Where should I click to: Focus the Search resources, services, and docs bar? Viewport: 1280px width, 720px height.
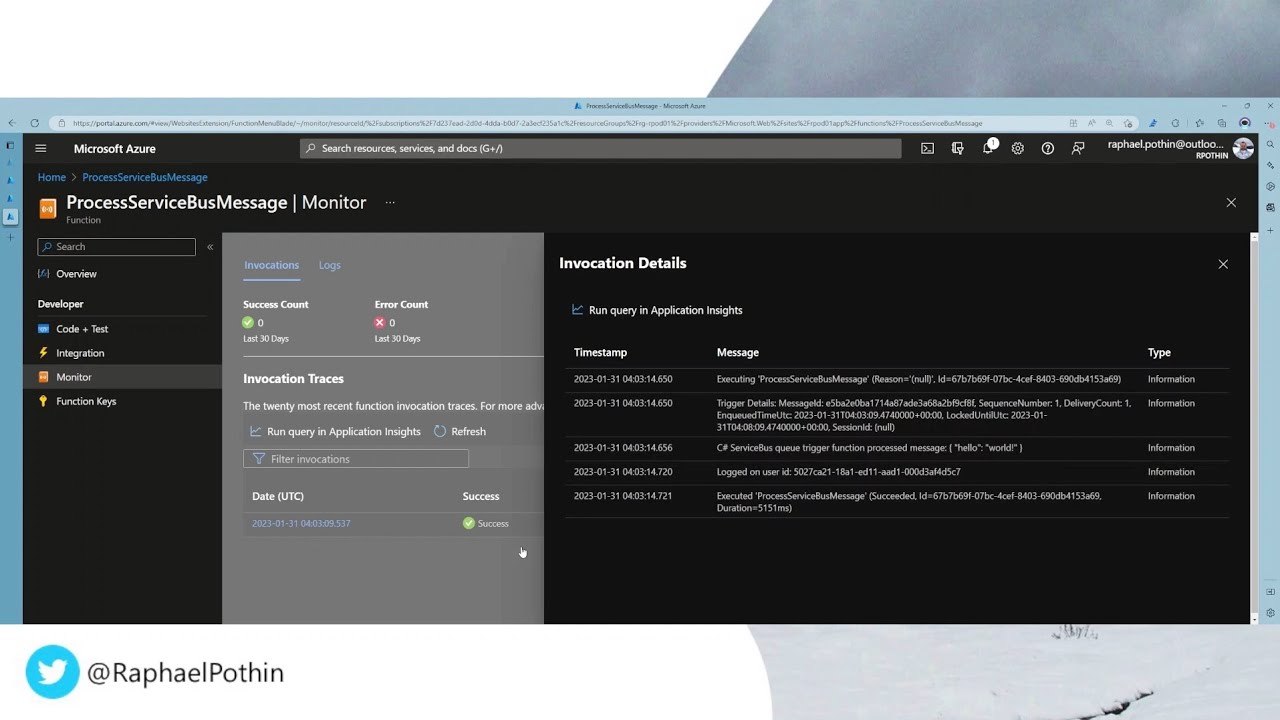pos(600,148)
